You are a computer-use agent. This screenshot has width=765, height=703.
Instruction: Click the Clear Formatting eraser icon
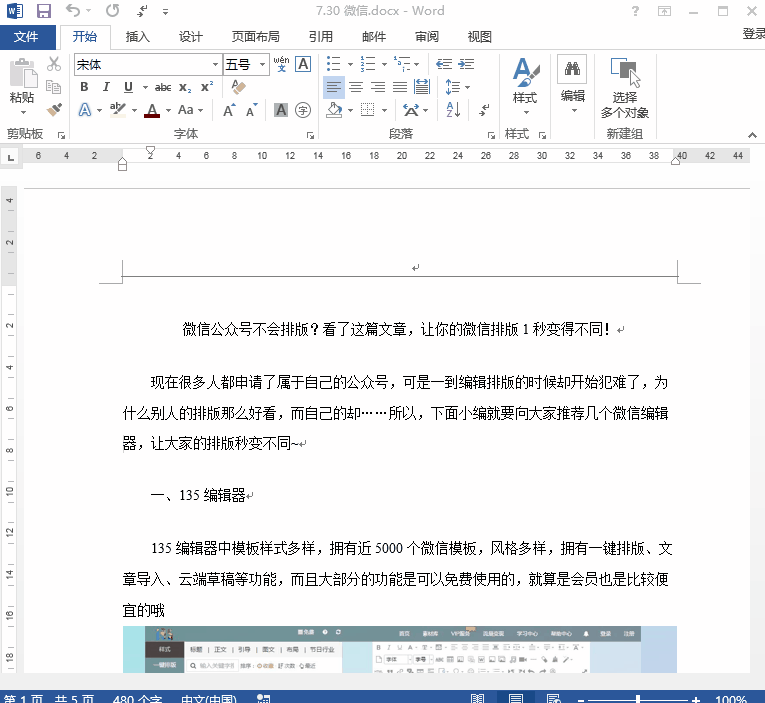pyautogui.click(x=238, y=87)
